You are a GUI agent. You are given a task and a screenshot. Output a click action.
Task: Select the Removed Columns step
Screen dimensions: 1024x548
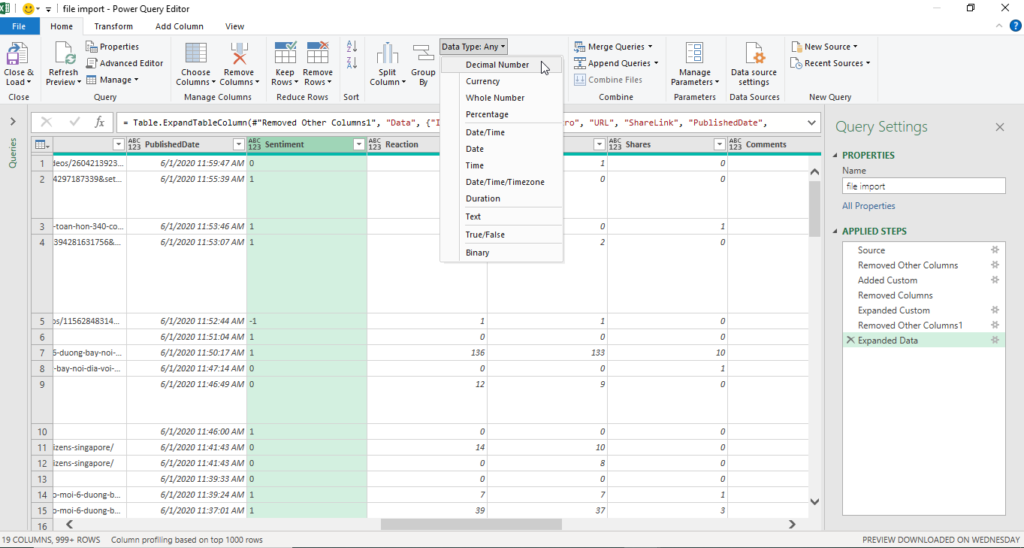895,295
